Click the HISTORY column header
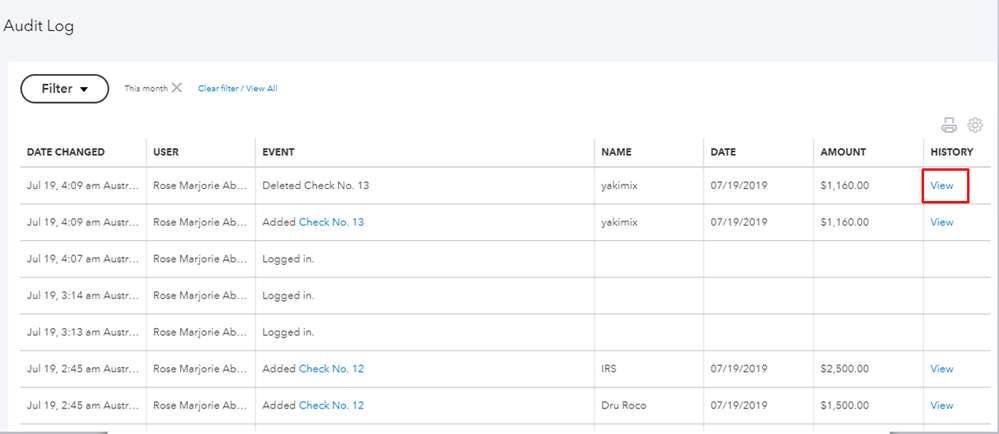This screenshot has height=434, width=999. (951, 152)
